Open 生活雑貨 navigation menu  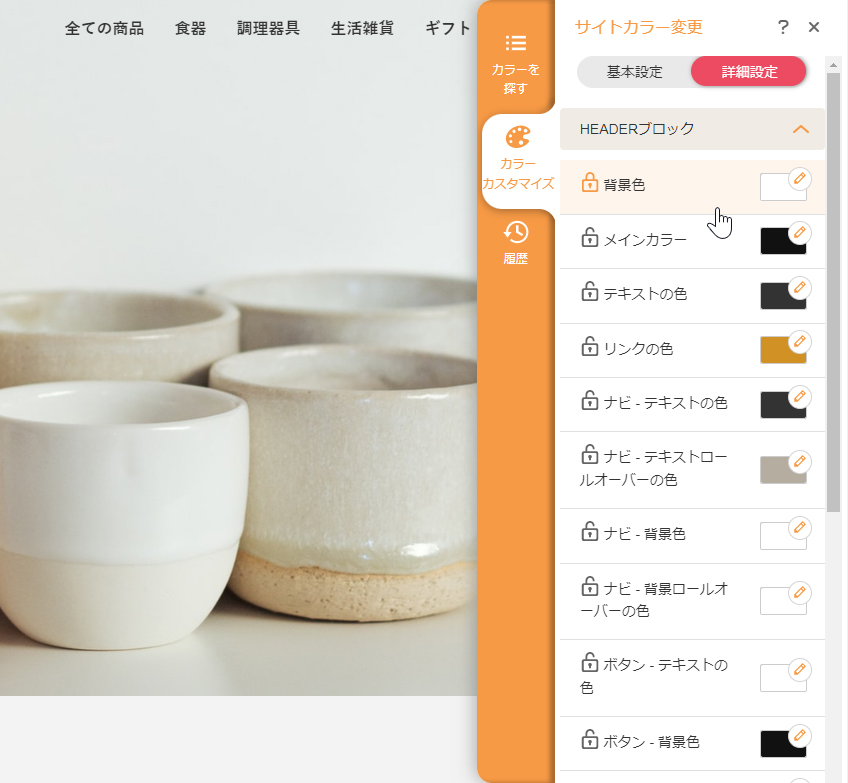(362, 28)
